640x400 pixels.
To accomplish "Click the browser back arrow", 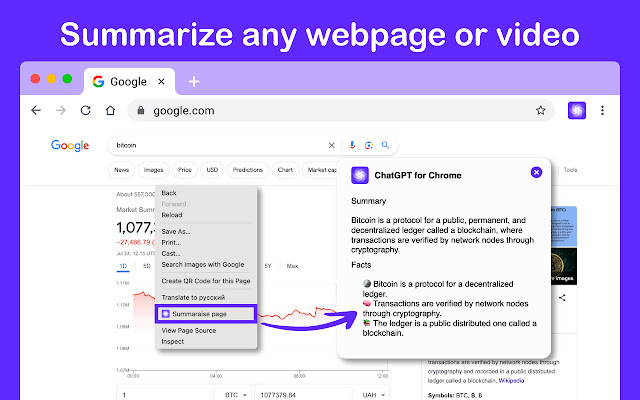I will [x=36, y=110].
